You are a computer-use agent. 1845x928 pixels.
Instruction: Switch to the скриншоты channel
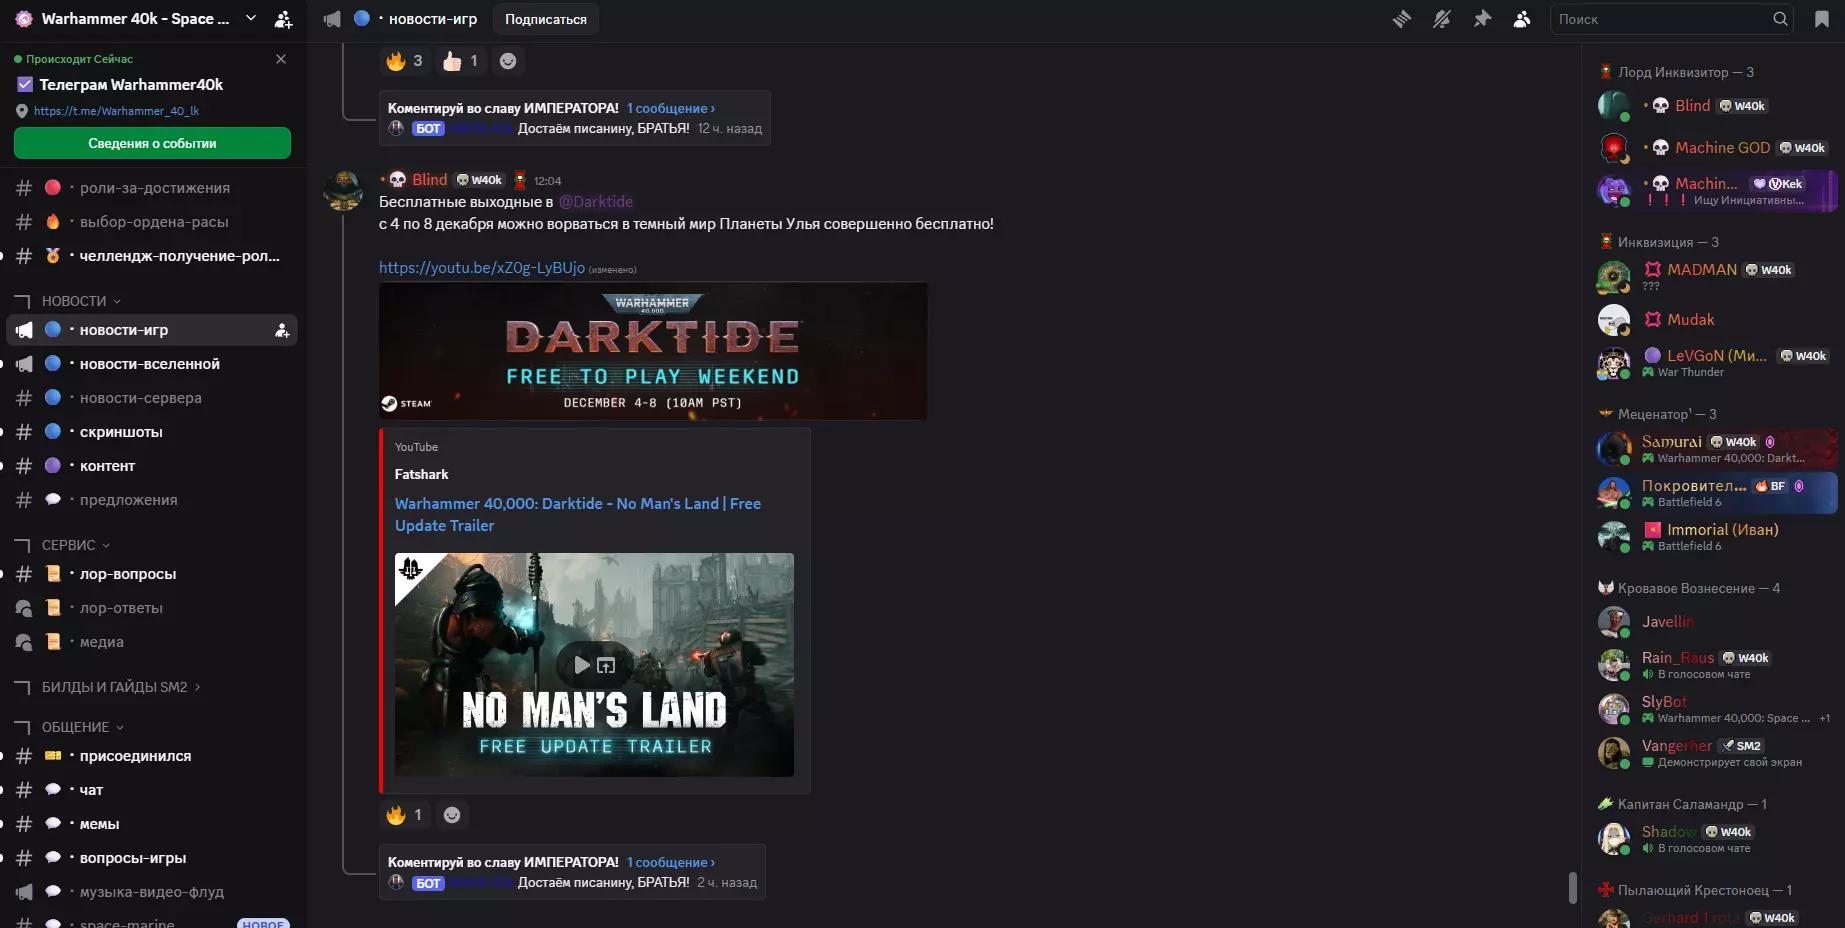[152, 432]
